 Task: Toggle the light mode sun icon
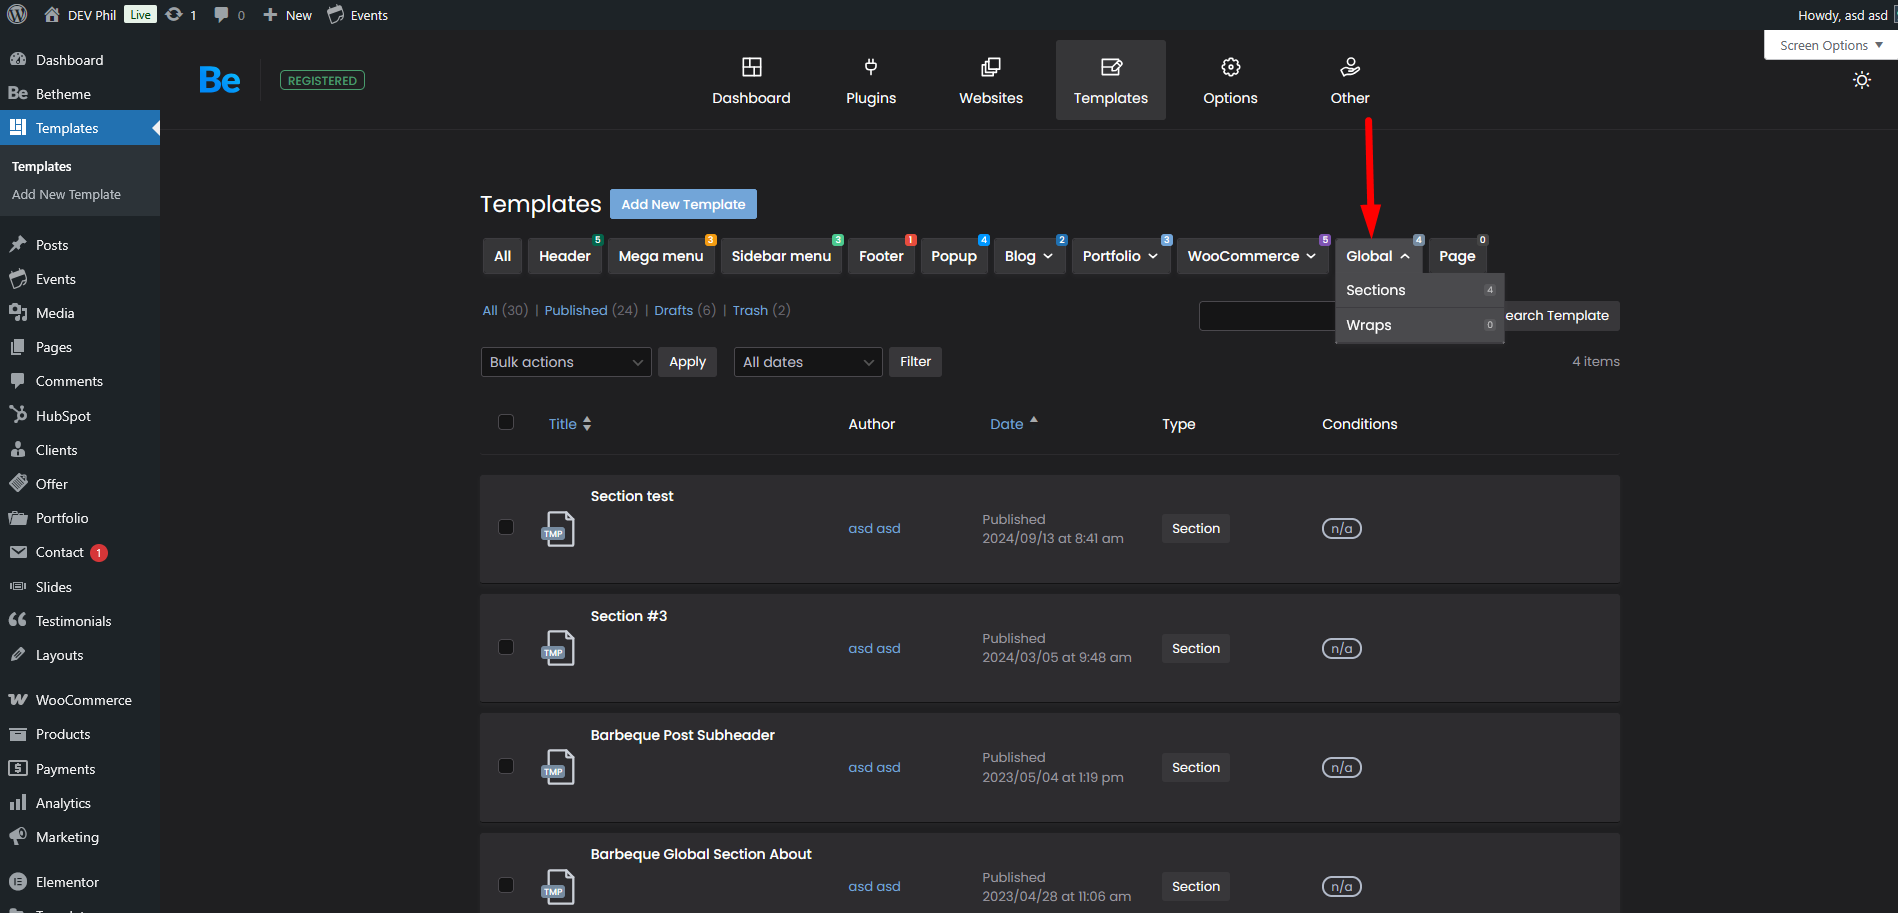[1862, 80]
